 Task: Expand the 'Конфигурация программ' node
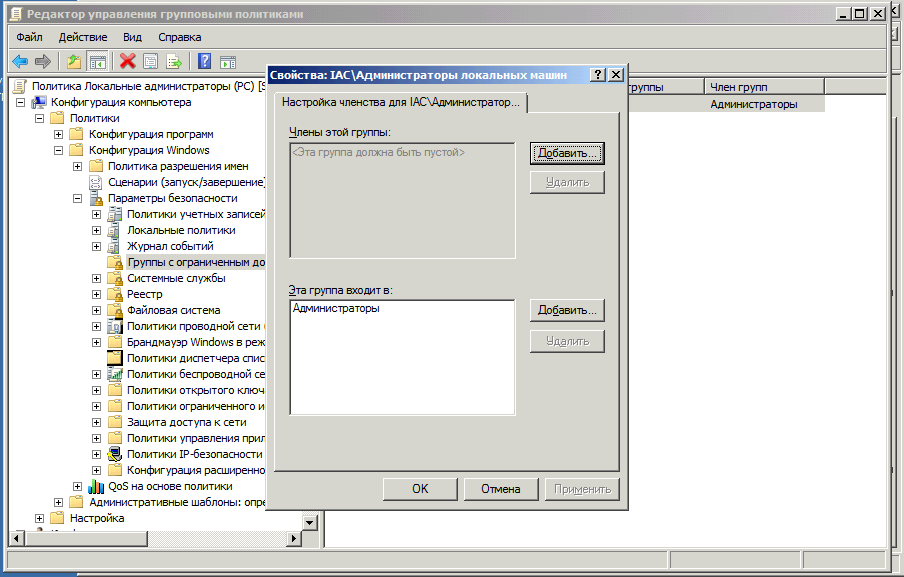click(x=58, y=134)
